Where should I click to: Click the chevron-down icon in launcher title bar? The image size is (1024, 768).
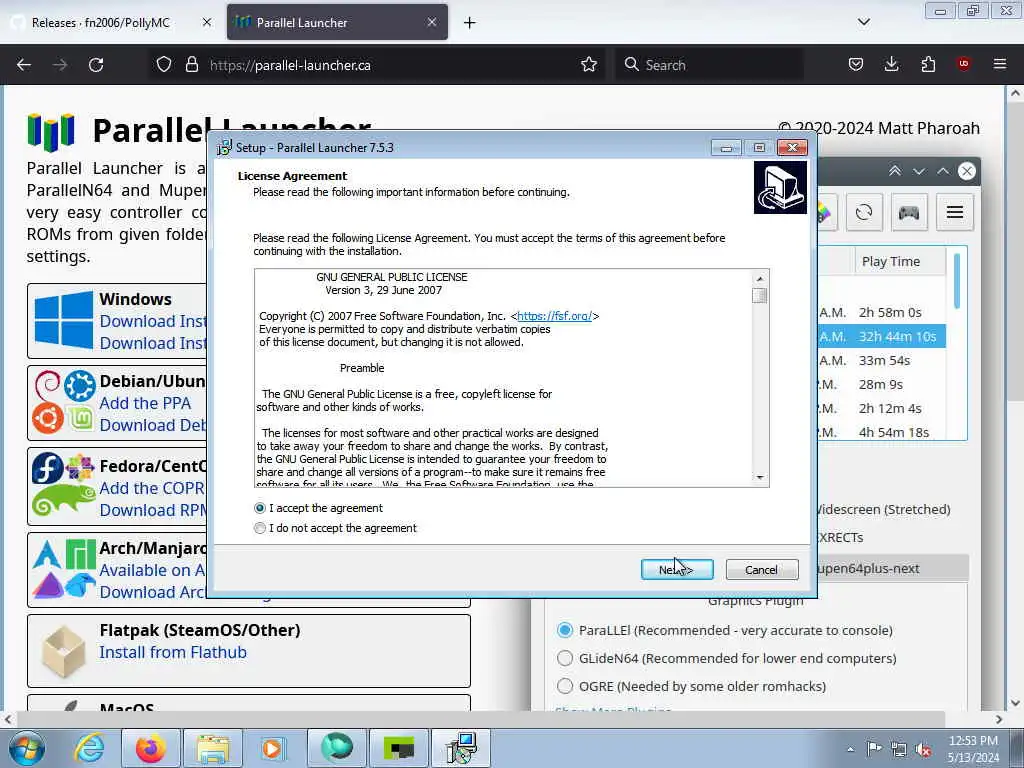point(919,171)
